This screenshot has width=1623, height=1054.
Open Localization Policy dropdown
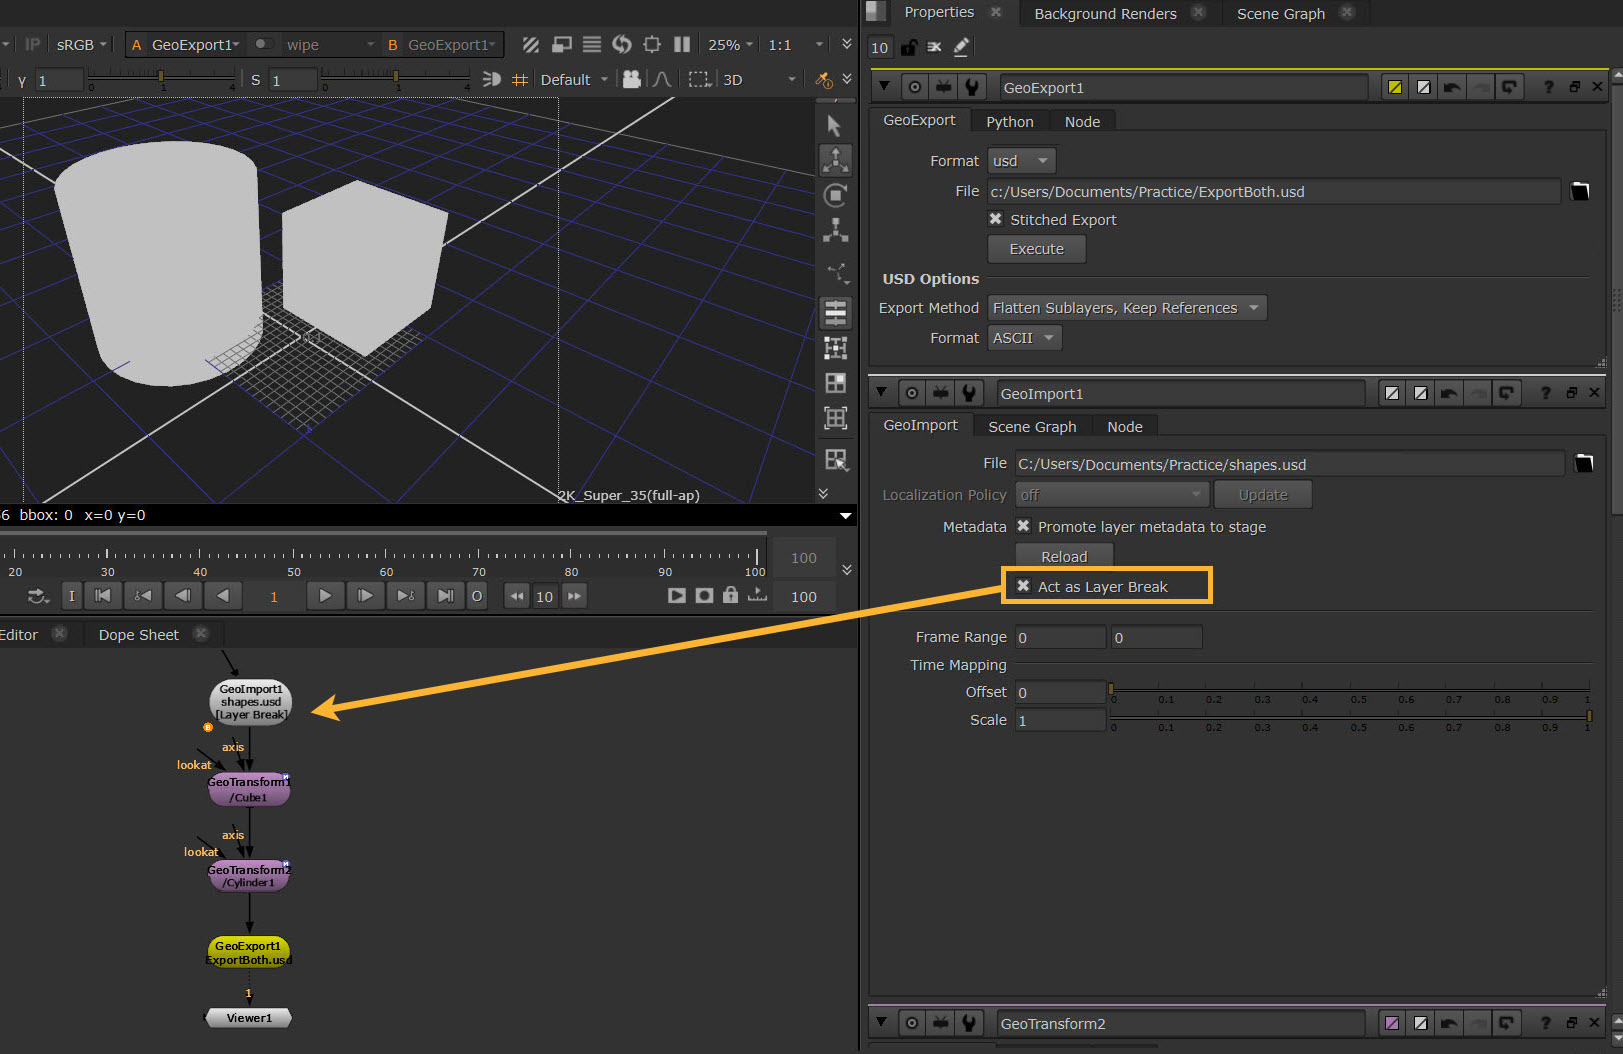1112,495
